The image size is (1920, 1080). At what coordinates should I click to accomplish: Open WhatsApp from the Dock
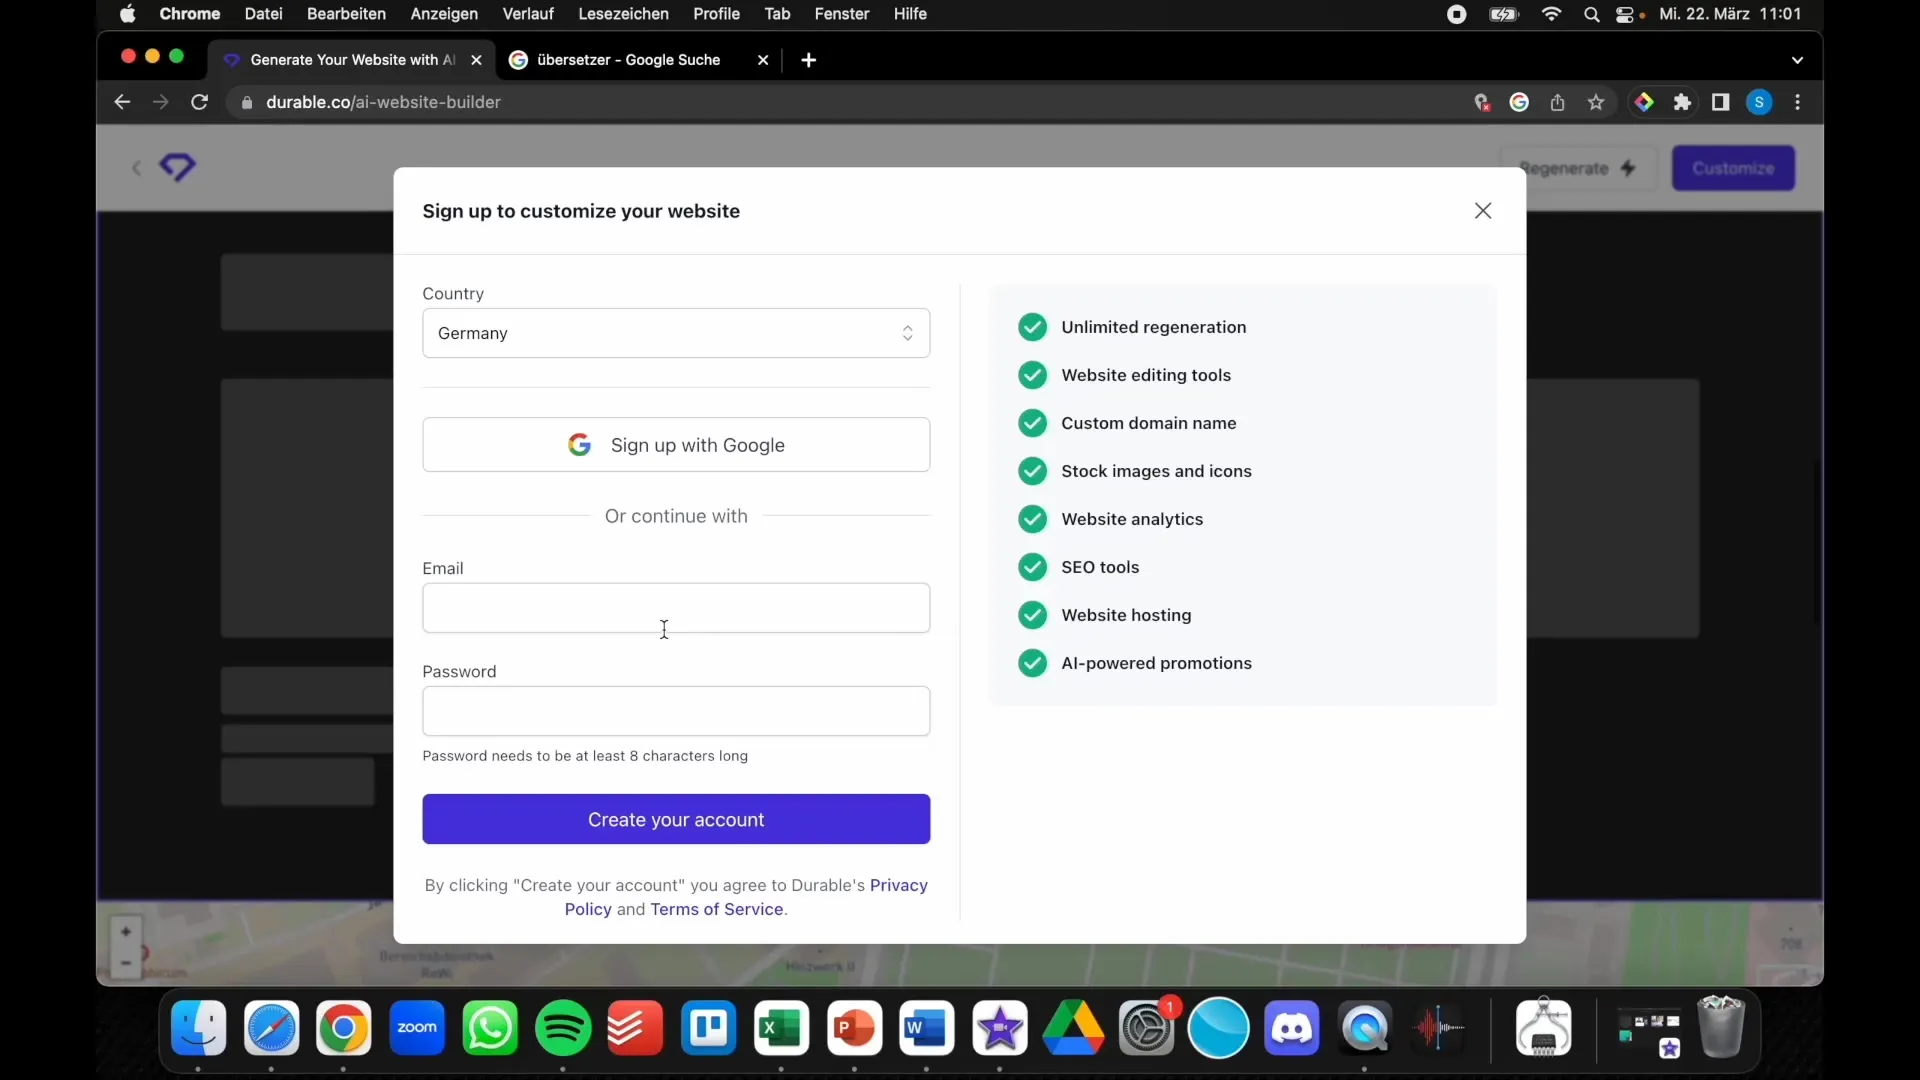(490, 1028)
